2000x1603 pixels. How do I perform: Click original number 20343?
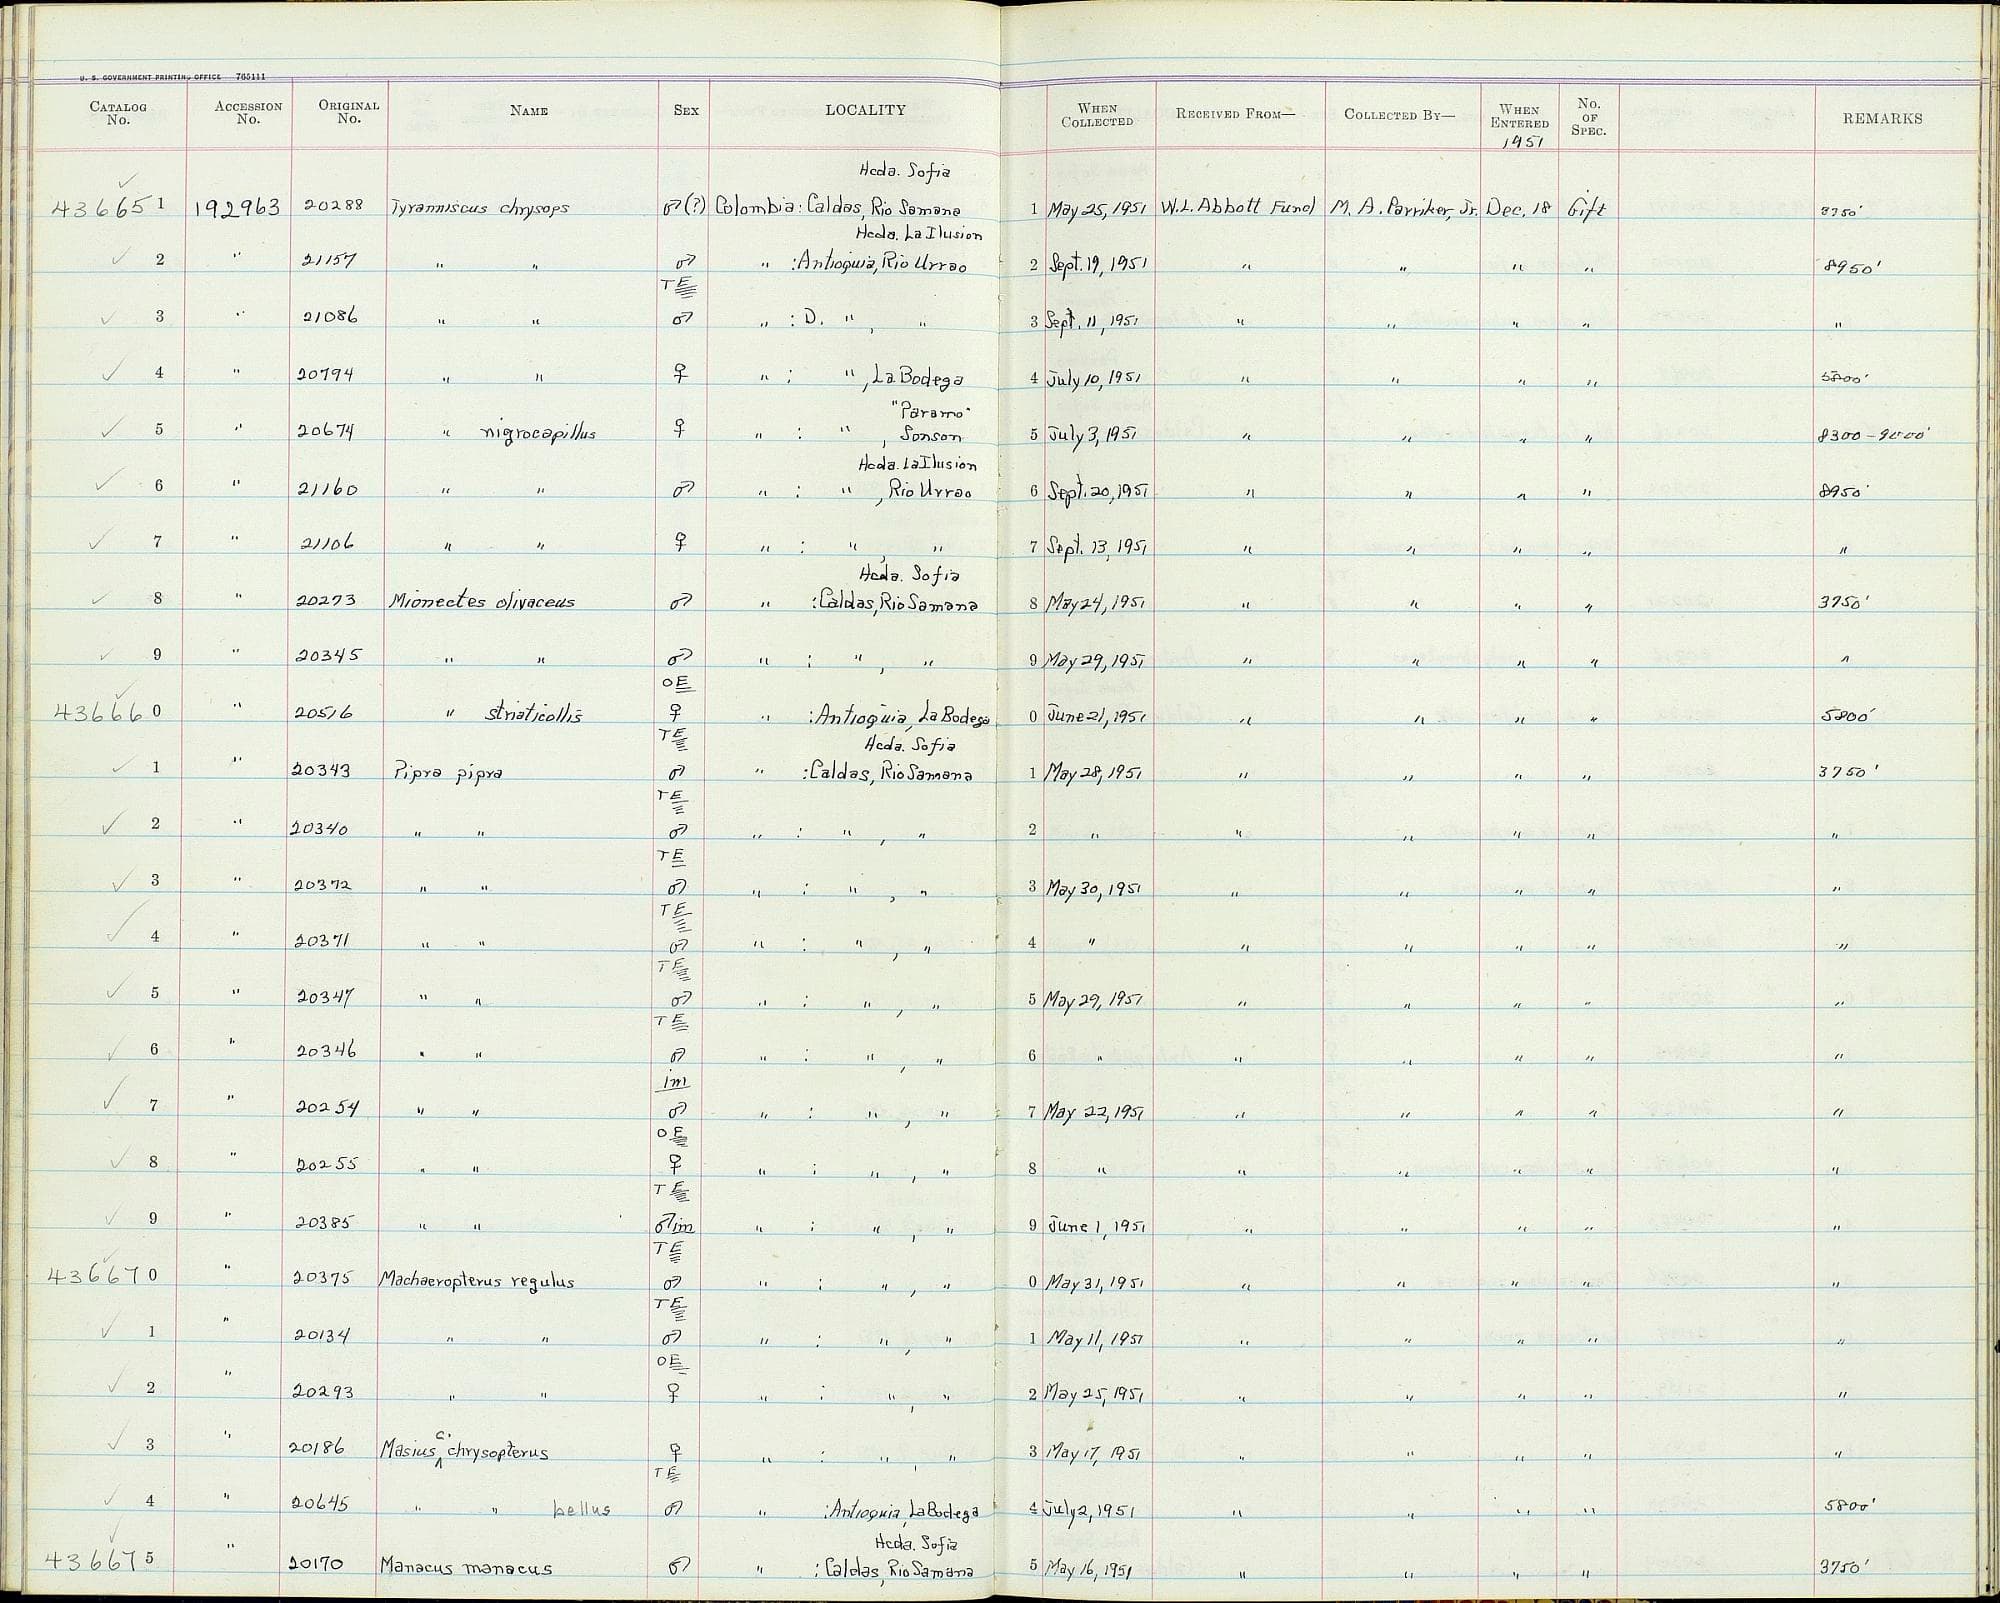click(x=322, y=771)
